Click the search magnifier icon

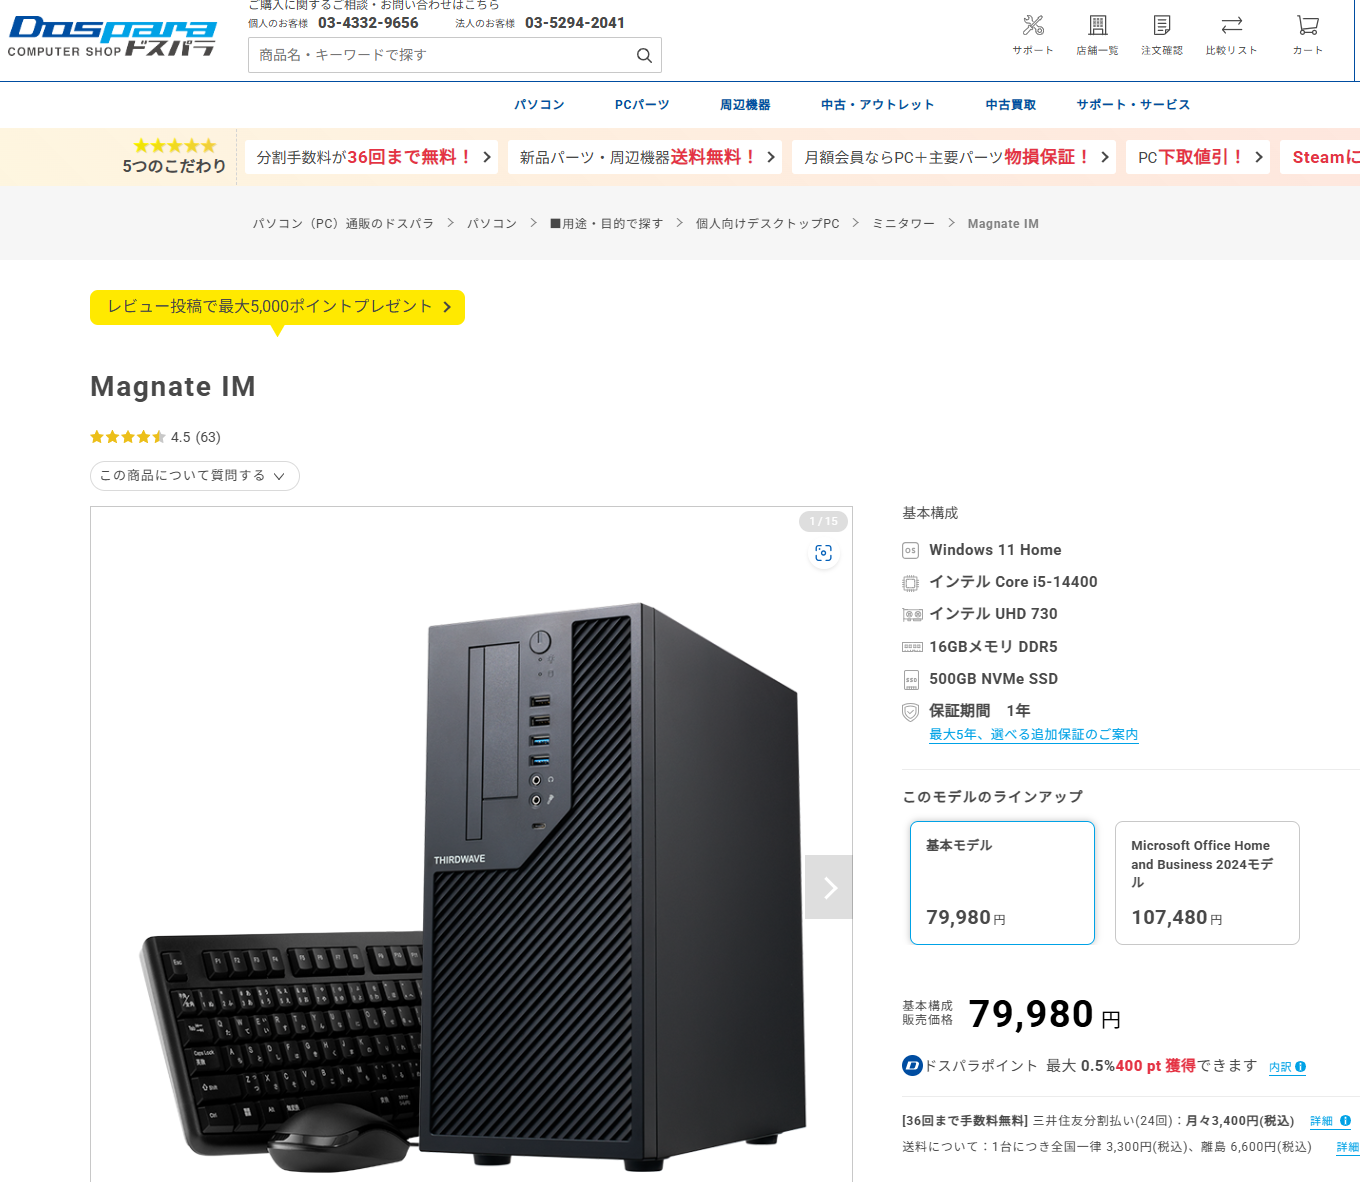tap(644, 55)
